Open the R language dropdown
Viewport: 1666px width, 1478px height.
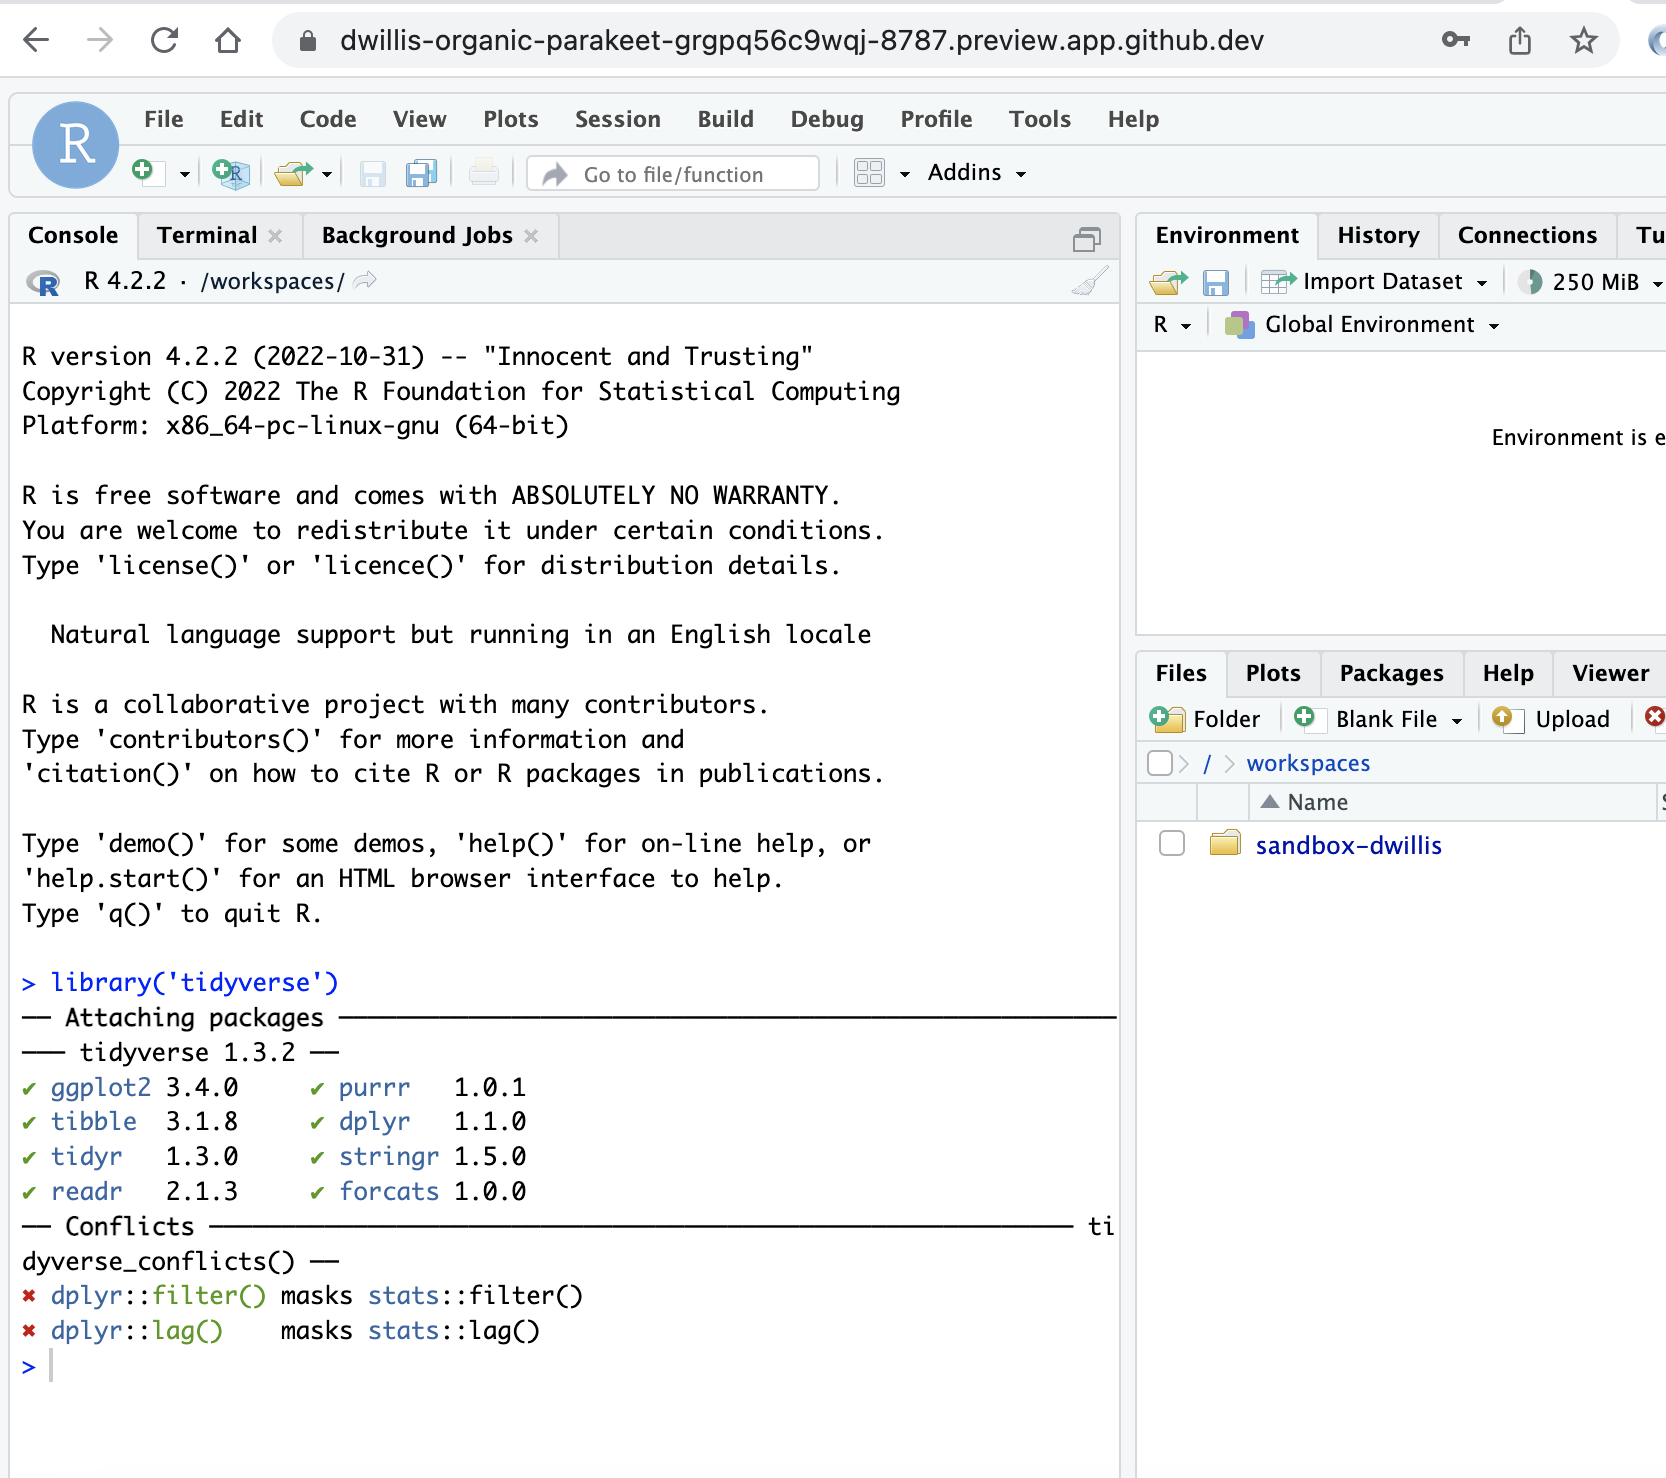[1171, 324]
